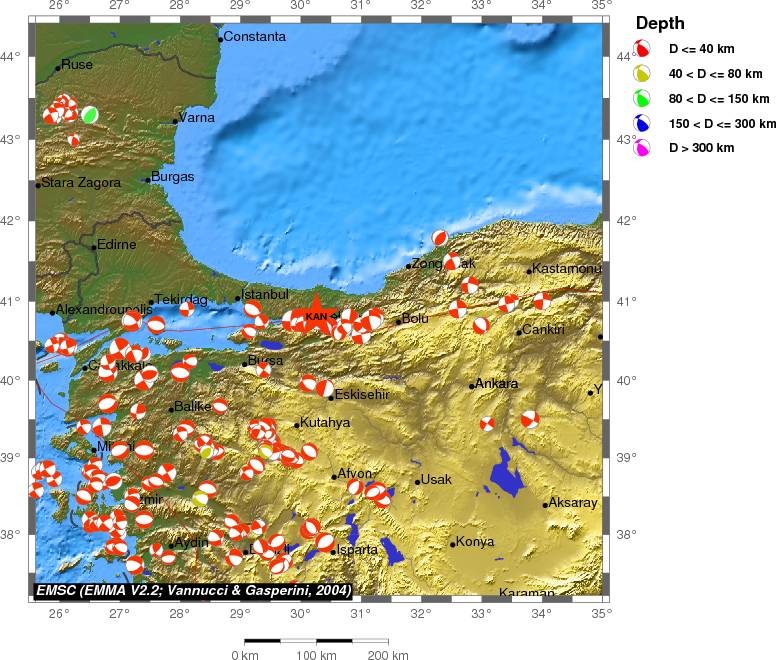The width and height of the screenshot is (776, 660).
Task: Click the EMSC EMMA V2.2 credit text
Action: pos(193,591)
